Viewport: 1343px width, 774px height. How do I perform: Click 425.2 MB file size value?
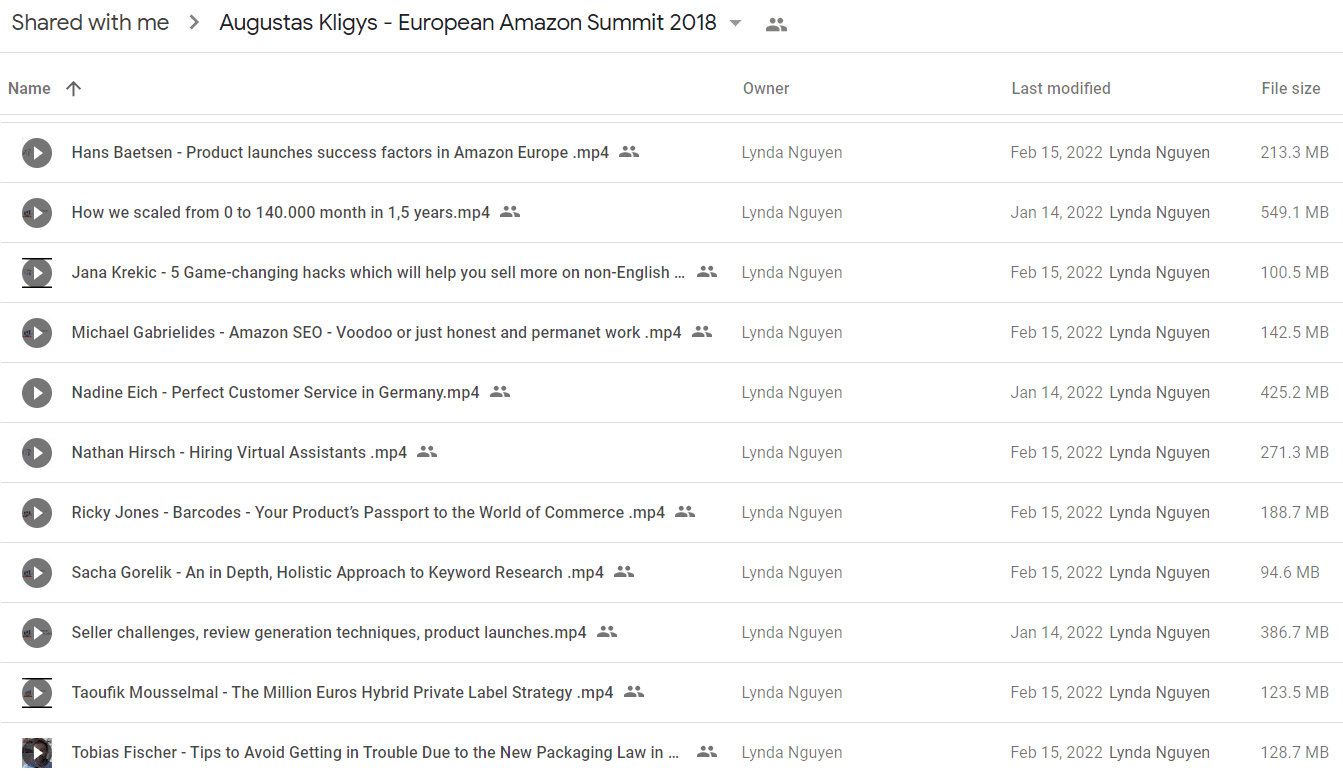pos(1294,393)
